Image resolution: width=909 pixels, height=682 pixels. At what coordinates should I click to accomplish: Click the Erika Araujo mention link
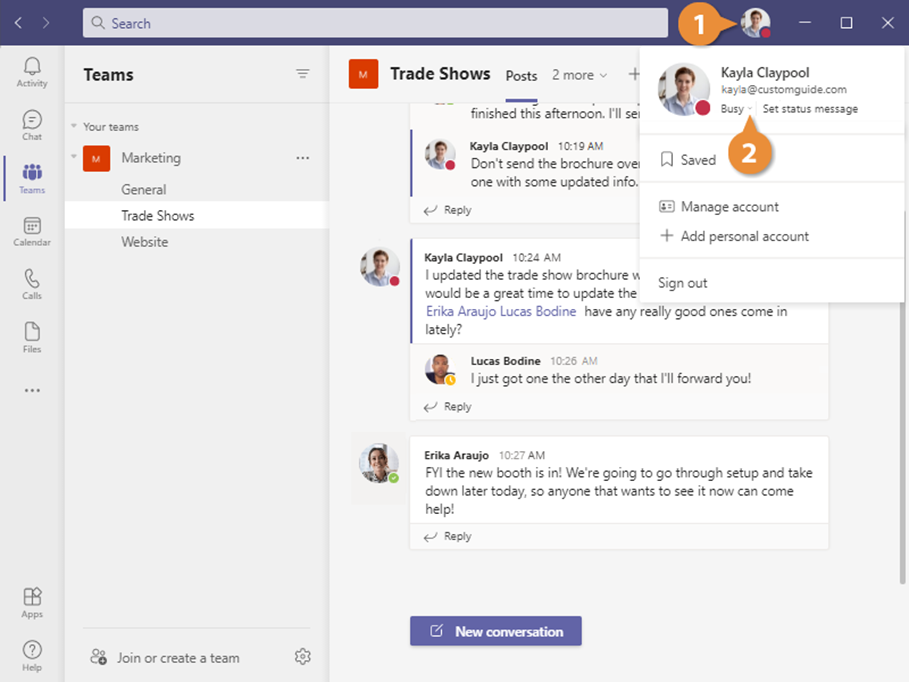(461, 311)
